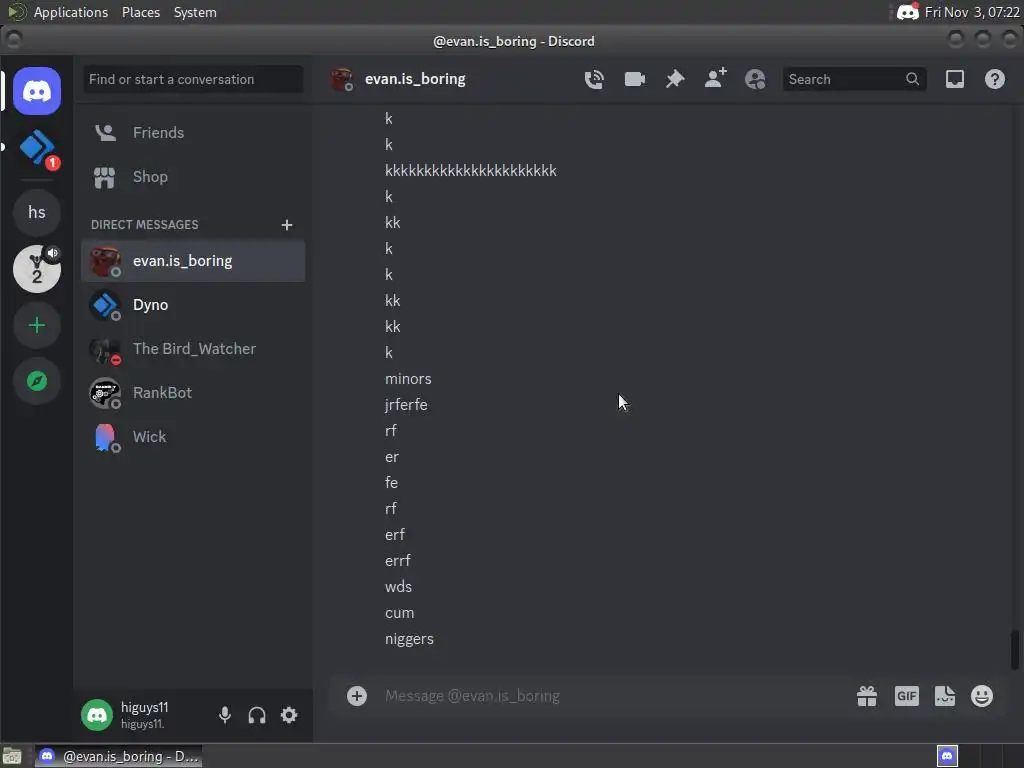The width and height of the screenshot is (1024, 768).
Task: Open the RankBot direct message
Action: (193, 392)
